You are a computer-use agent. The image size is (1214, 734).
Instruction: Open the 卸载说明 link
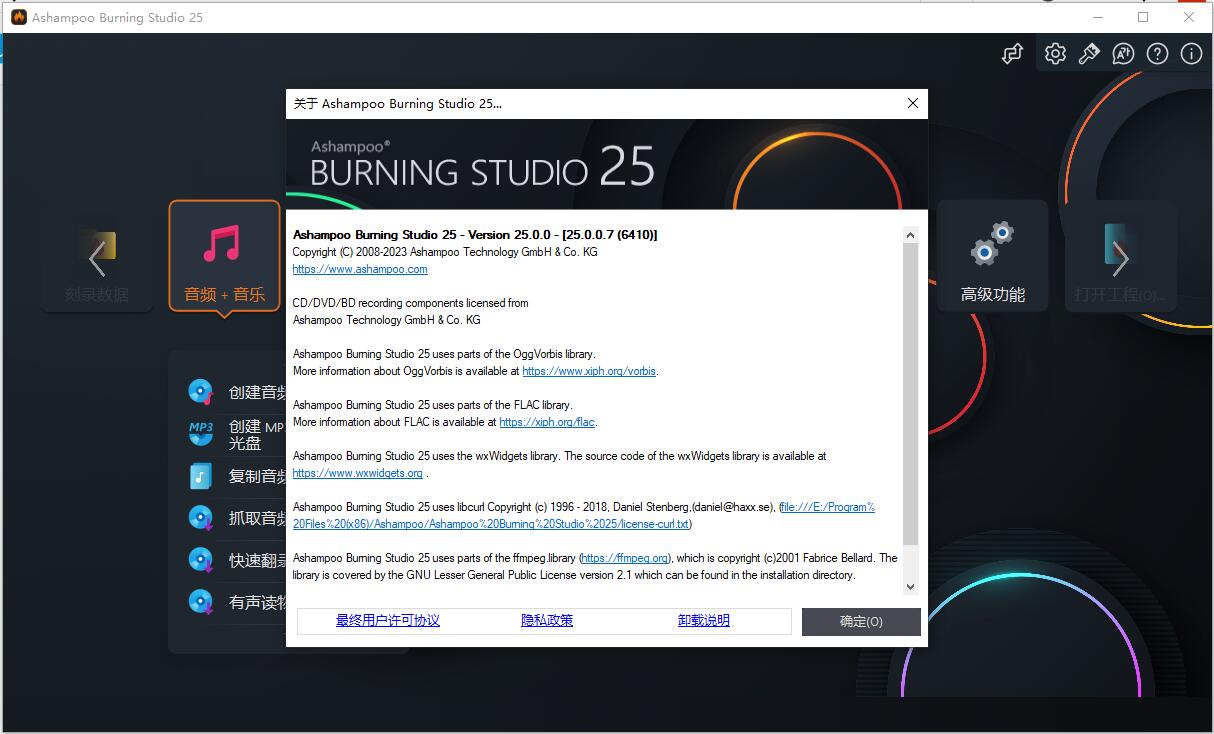point(704,620)
